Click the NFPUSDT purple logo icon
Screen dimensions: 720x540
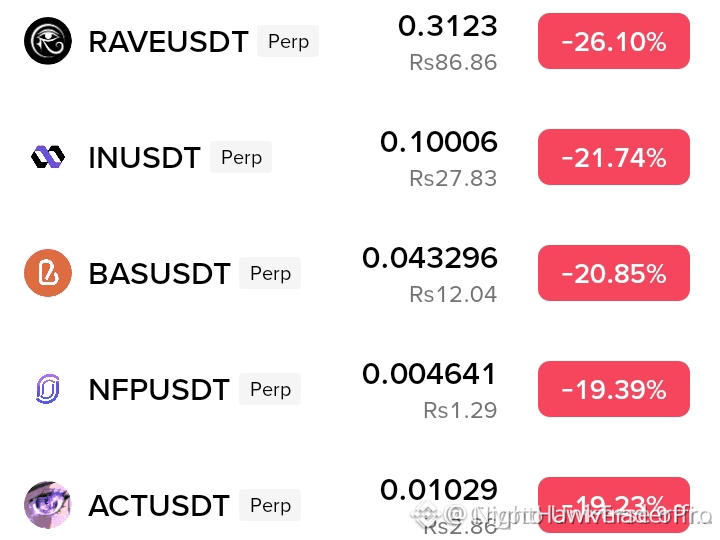point(48,389)
